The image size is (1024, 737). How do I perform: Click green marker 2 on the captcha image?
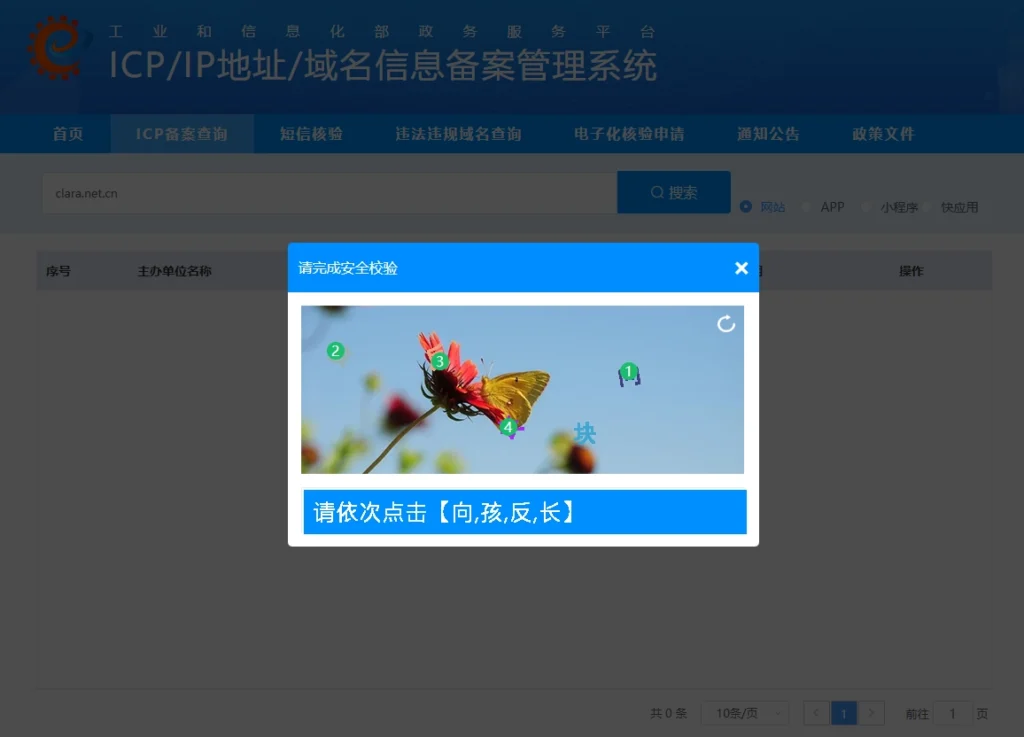334,351
